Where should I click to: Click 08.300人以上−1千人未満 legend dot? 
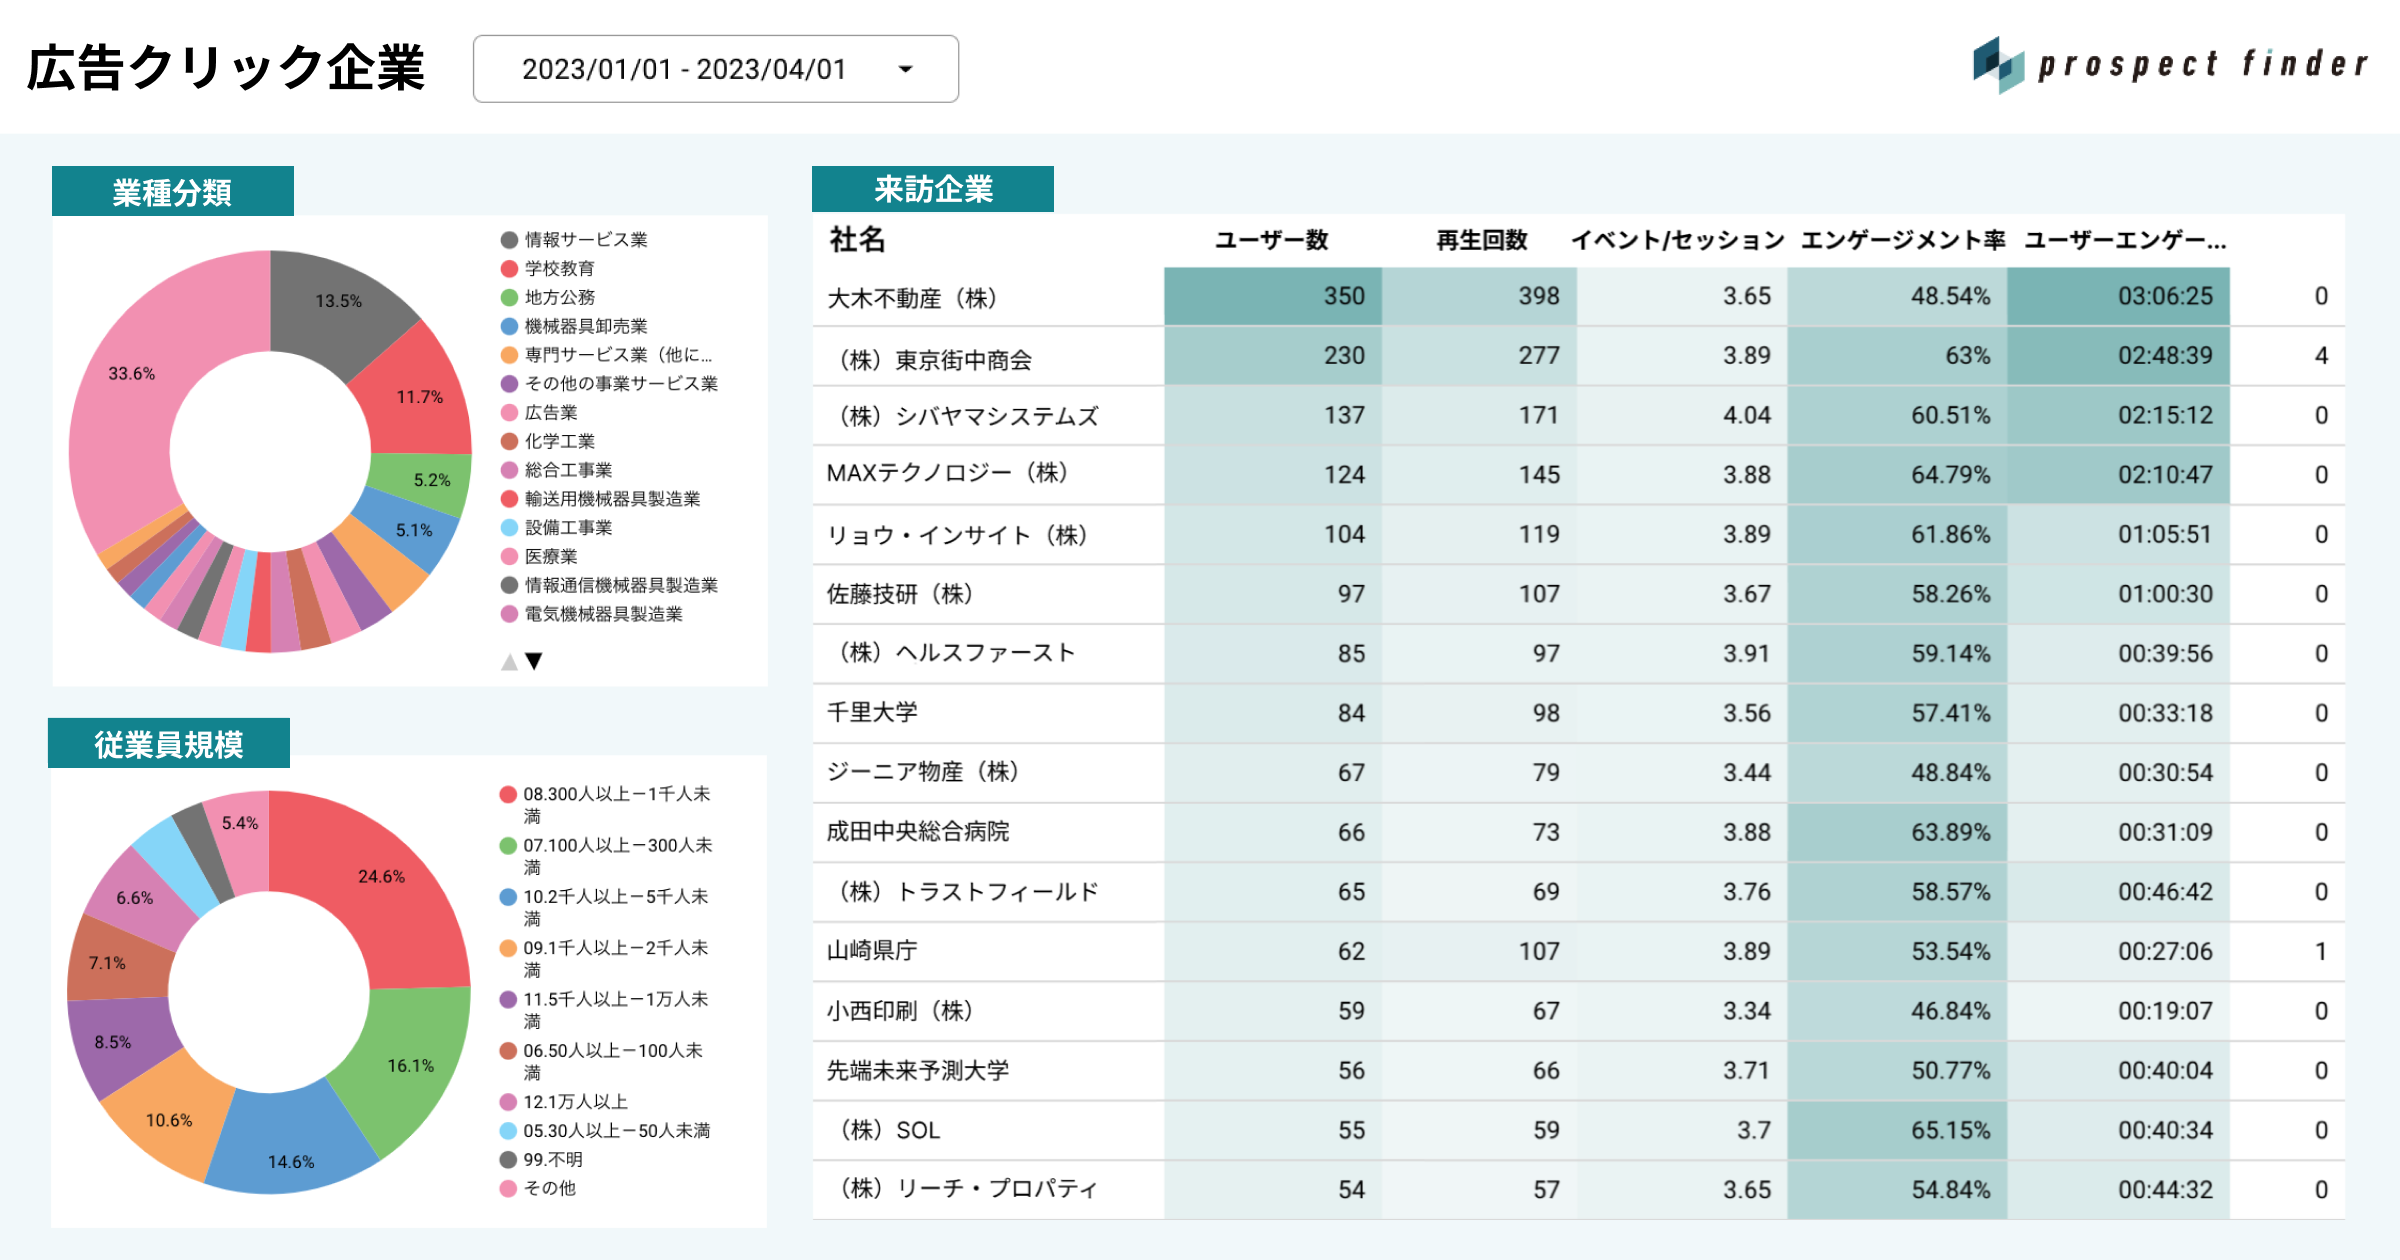(508, 795)
